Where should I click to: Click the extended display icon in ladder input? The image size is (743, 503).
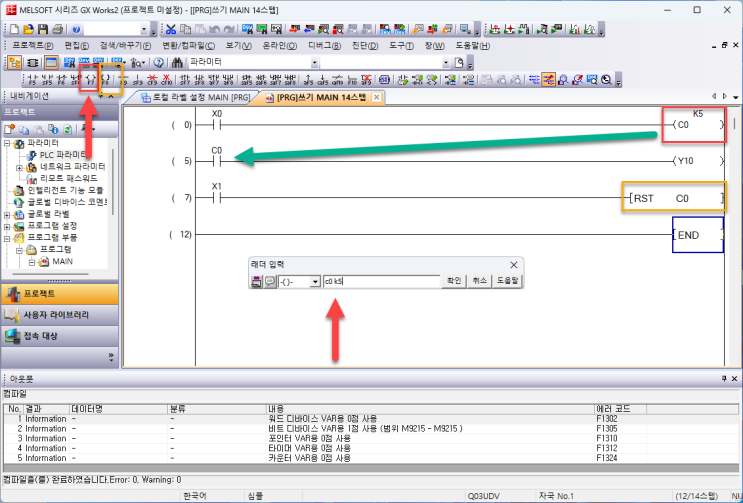[256, 281]
